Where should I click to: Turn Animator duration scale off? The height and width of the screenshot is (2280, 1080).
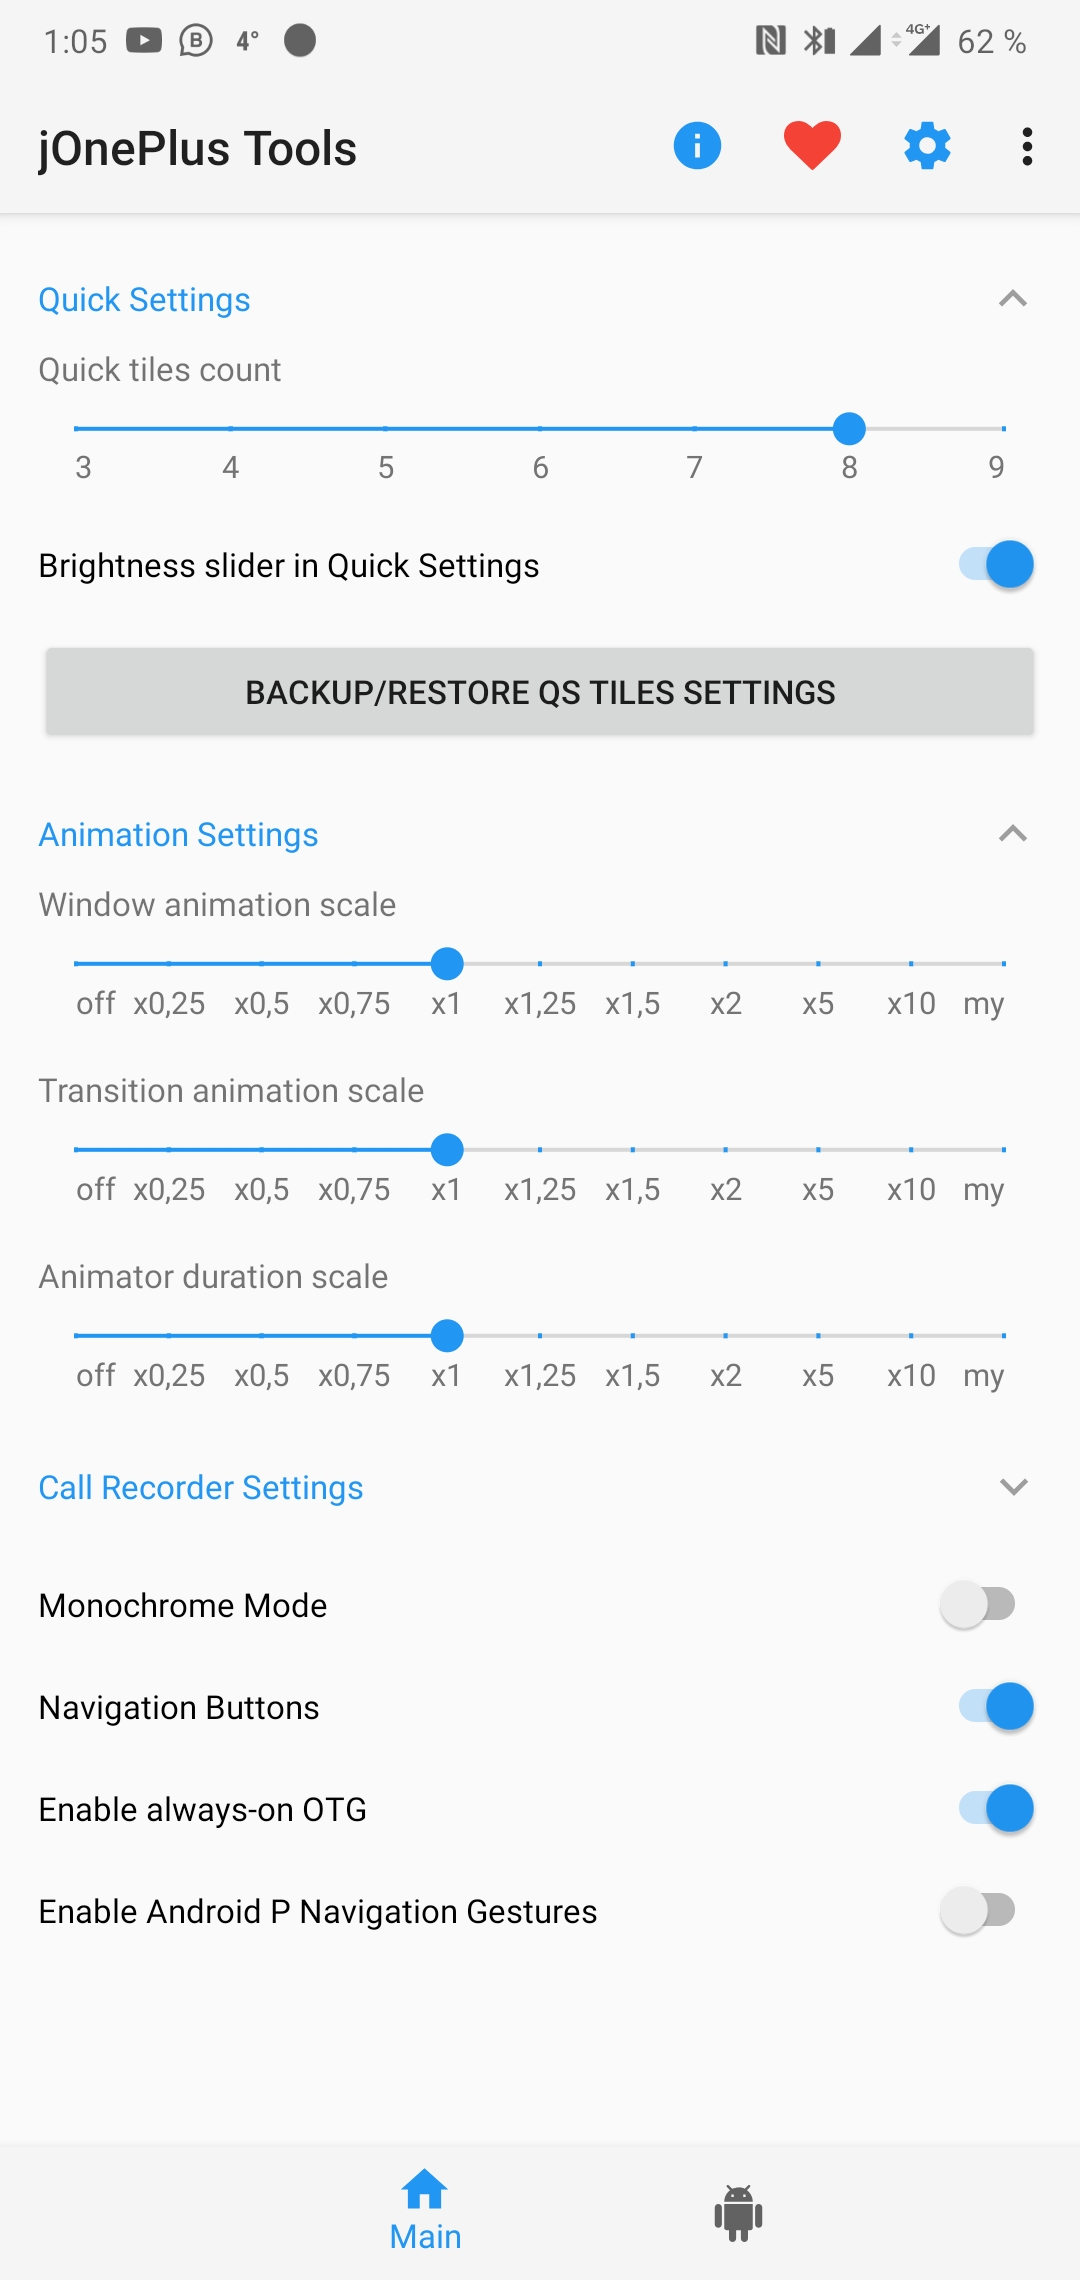coord(77,1336)
